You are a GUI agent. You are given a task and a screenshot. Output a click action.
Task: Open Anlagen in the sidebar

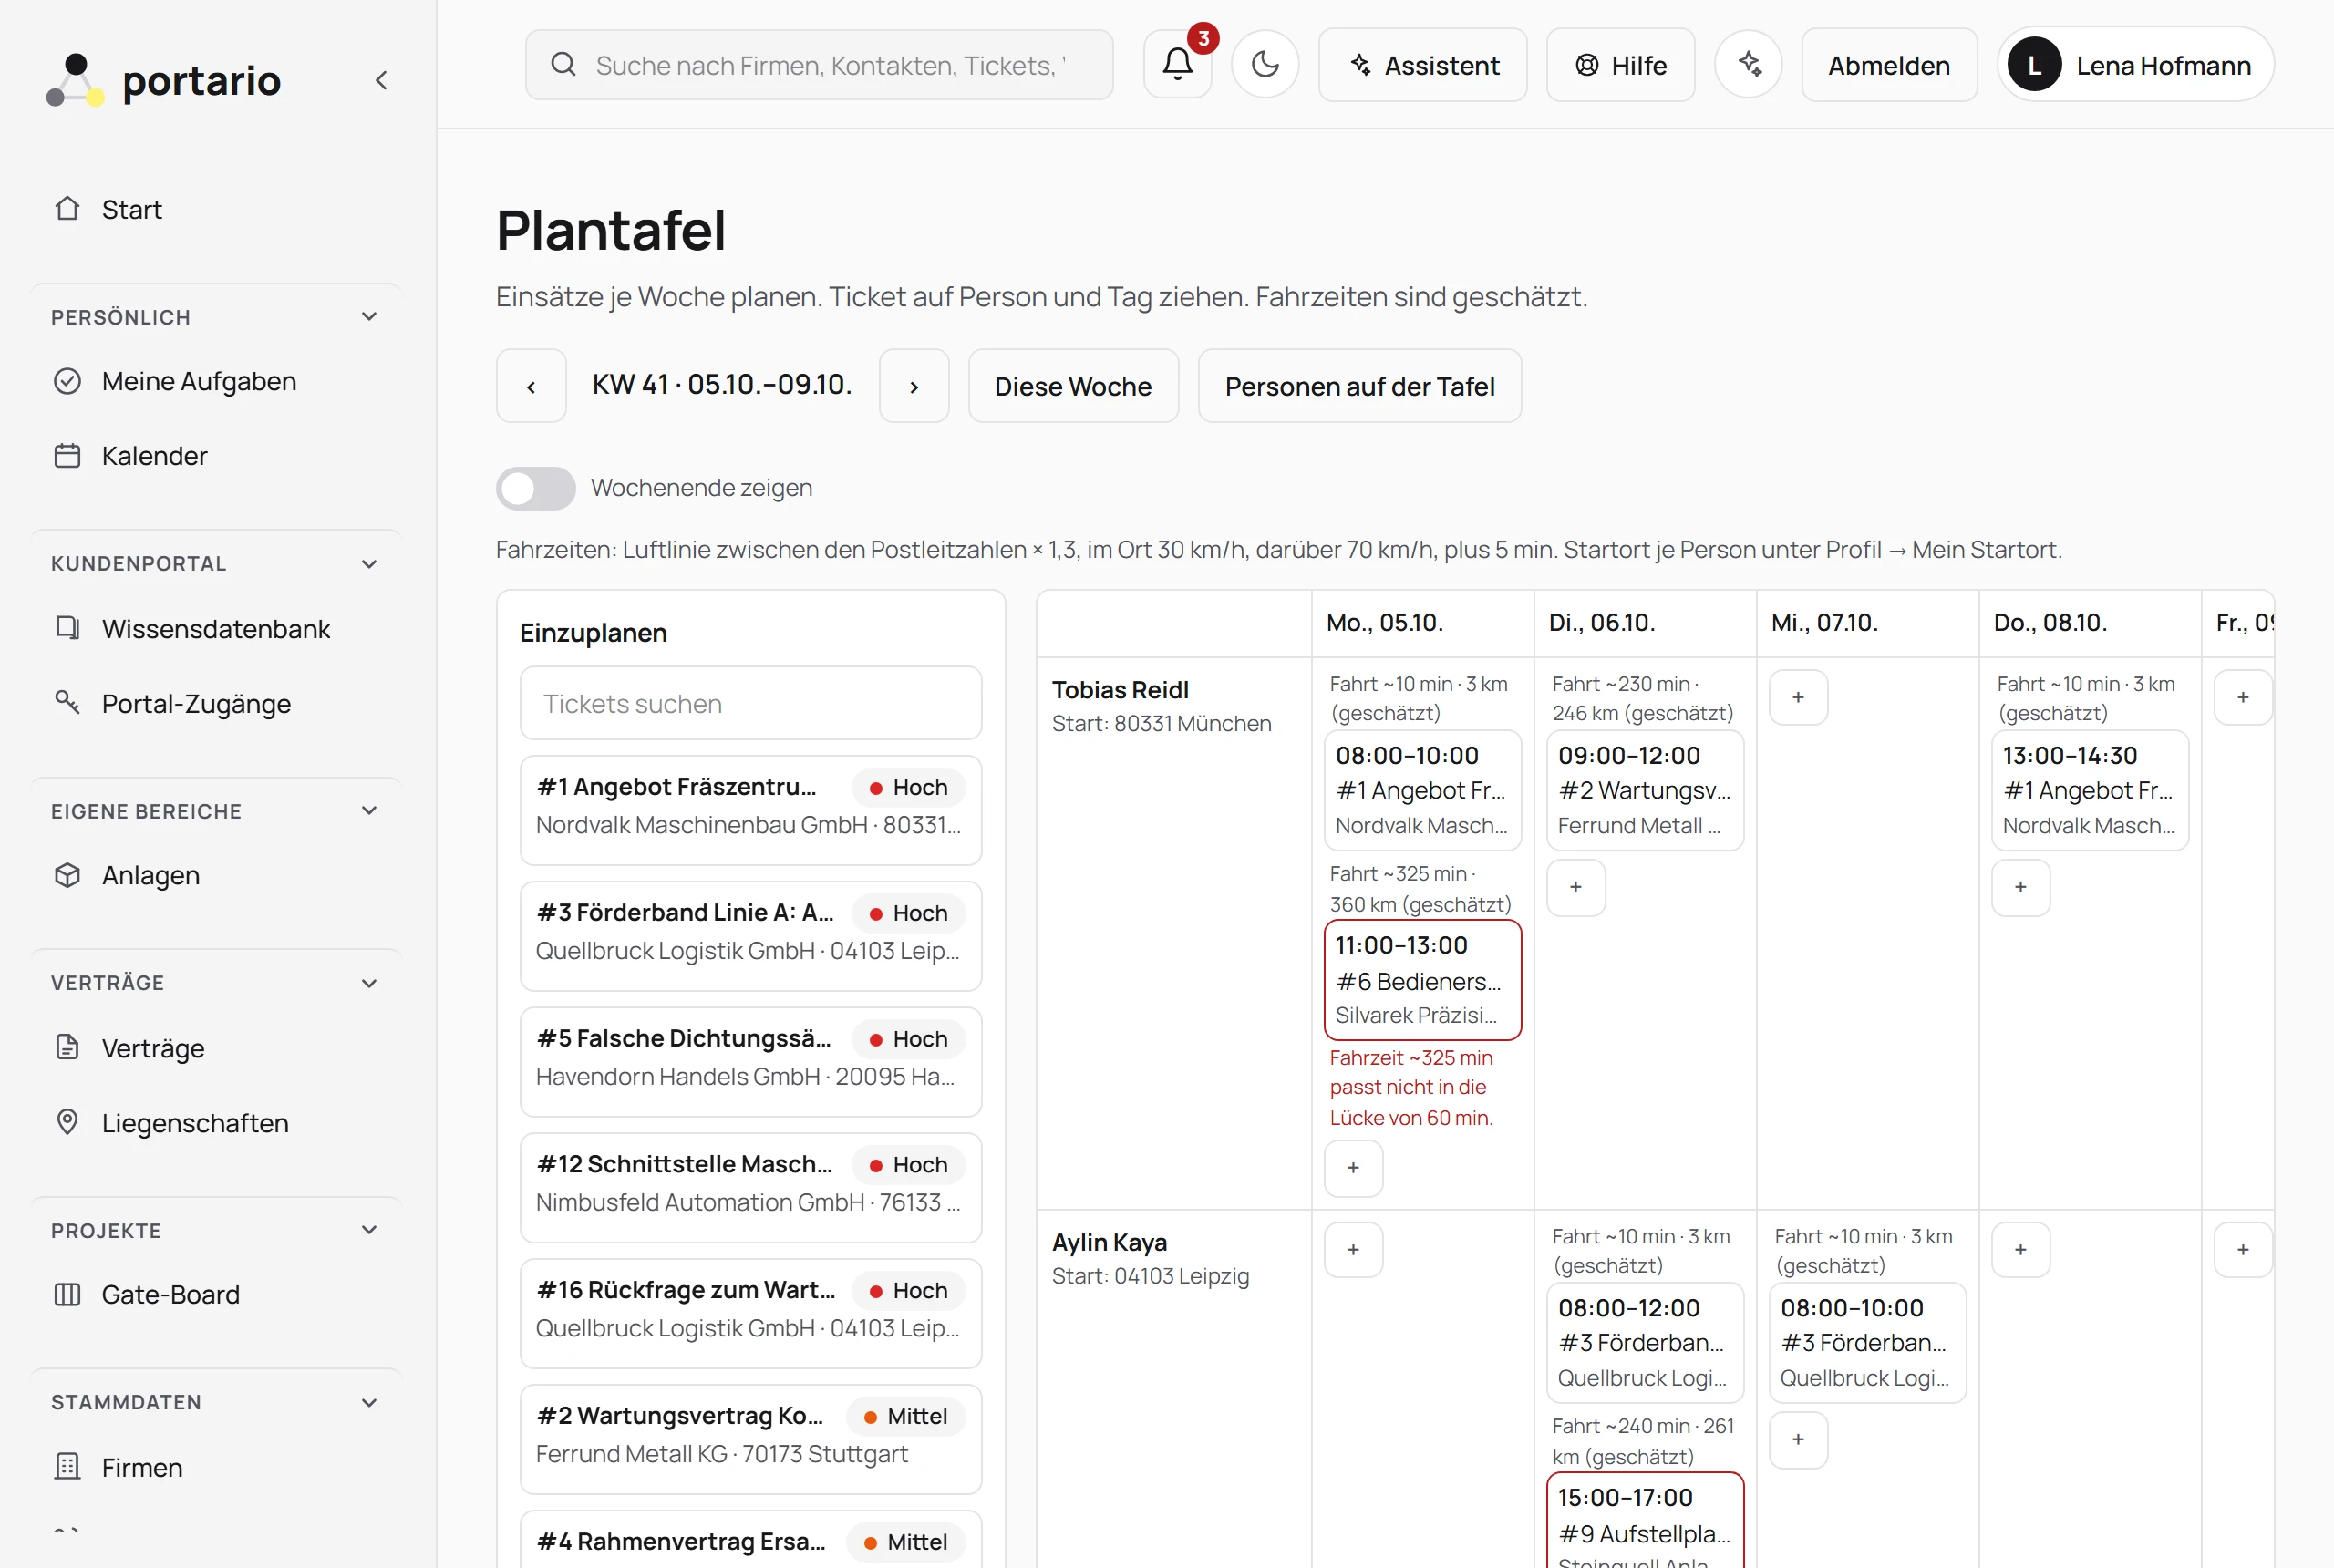point(217,875)
